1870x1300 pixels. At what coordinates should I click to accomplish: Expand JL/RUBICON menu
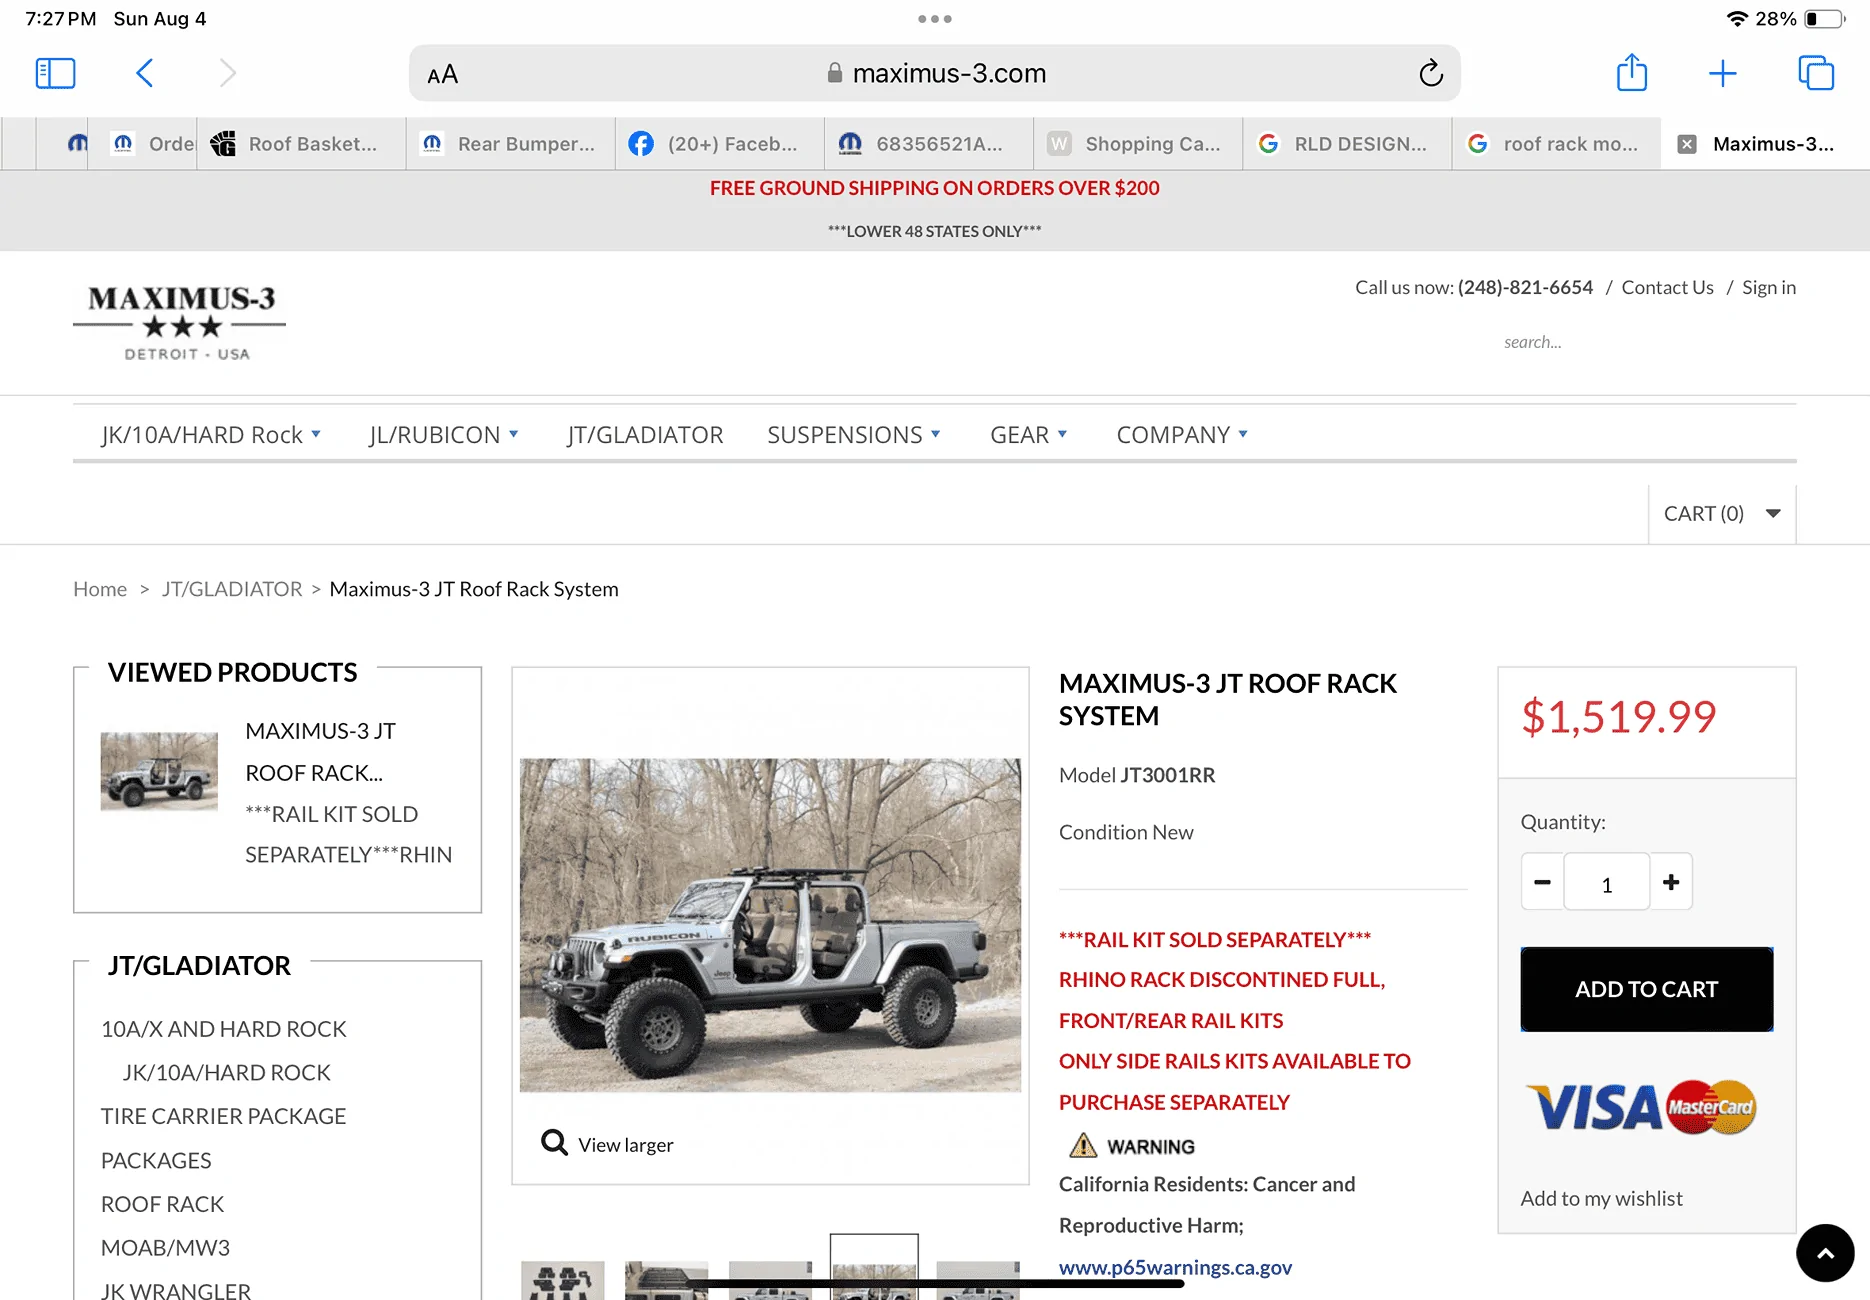click(x=444, y=435)
